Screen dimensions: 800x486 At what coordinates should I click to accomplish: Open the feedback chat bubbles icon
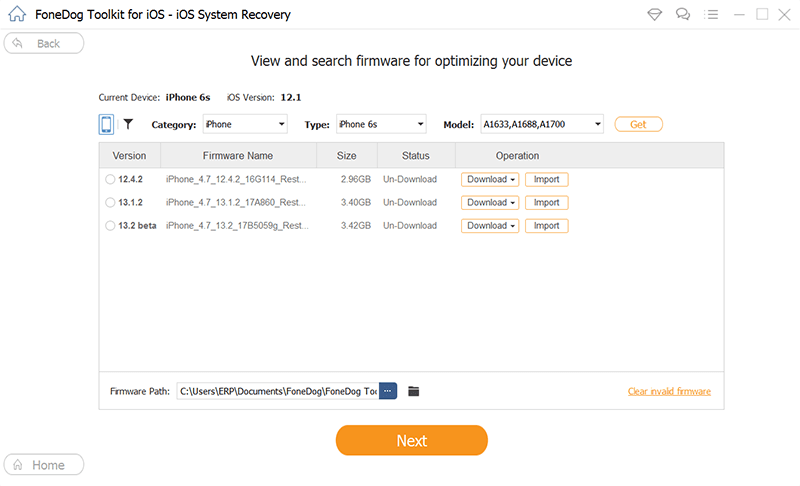[683, 14]
